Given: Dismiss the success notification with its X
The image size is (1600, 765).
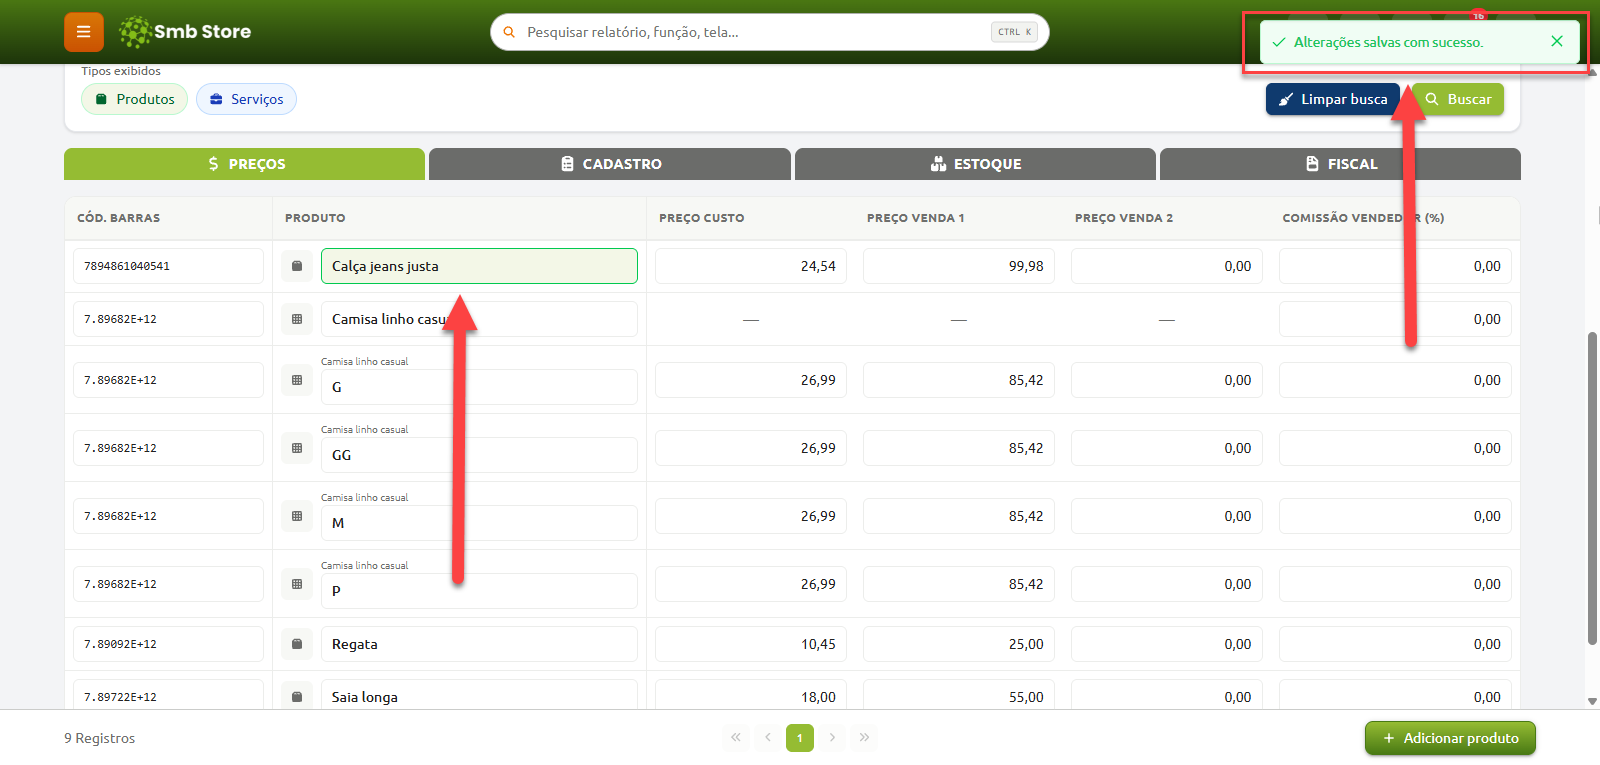Looking at the screenshot, I should tap(1557, 41).
